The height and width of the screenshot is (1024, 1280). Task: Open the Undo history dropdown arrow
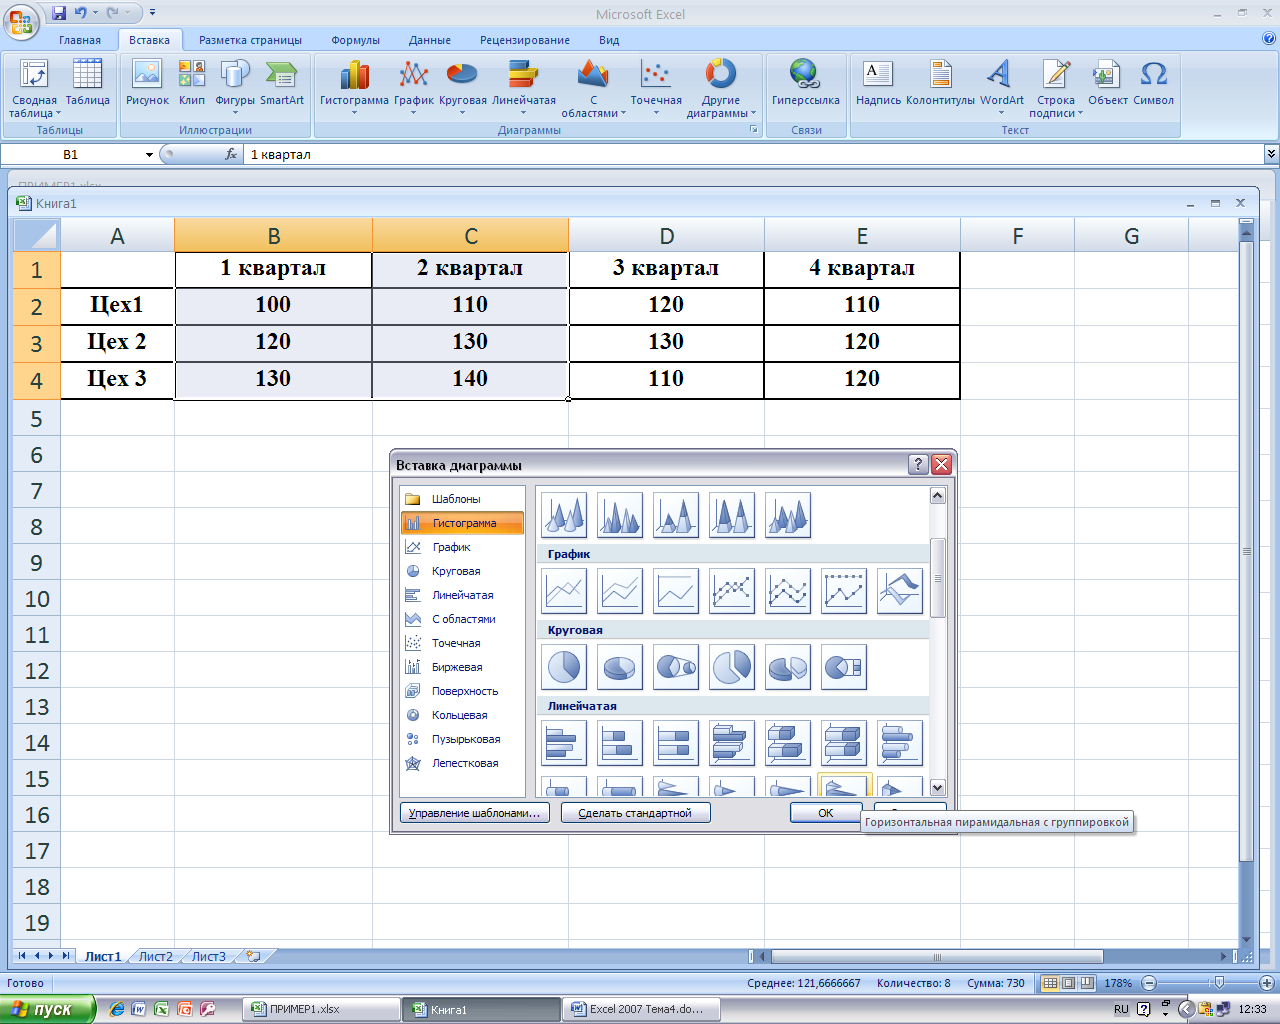tap(96, 13)
